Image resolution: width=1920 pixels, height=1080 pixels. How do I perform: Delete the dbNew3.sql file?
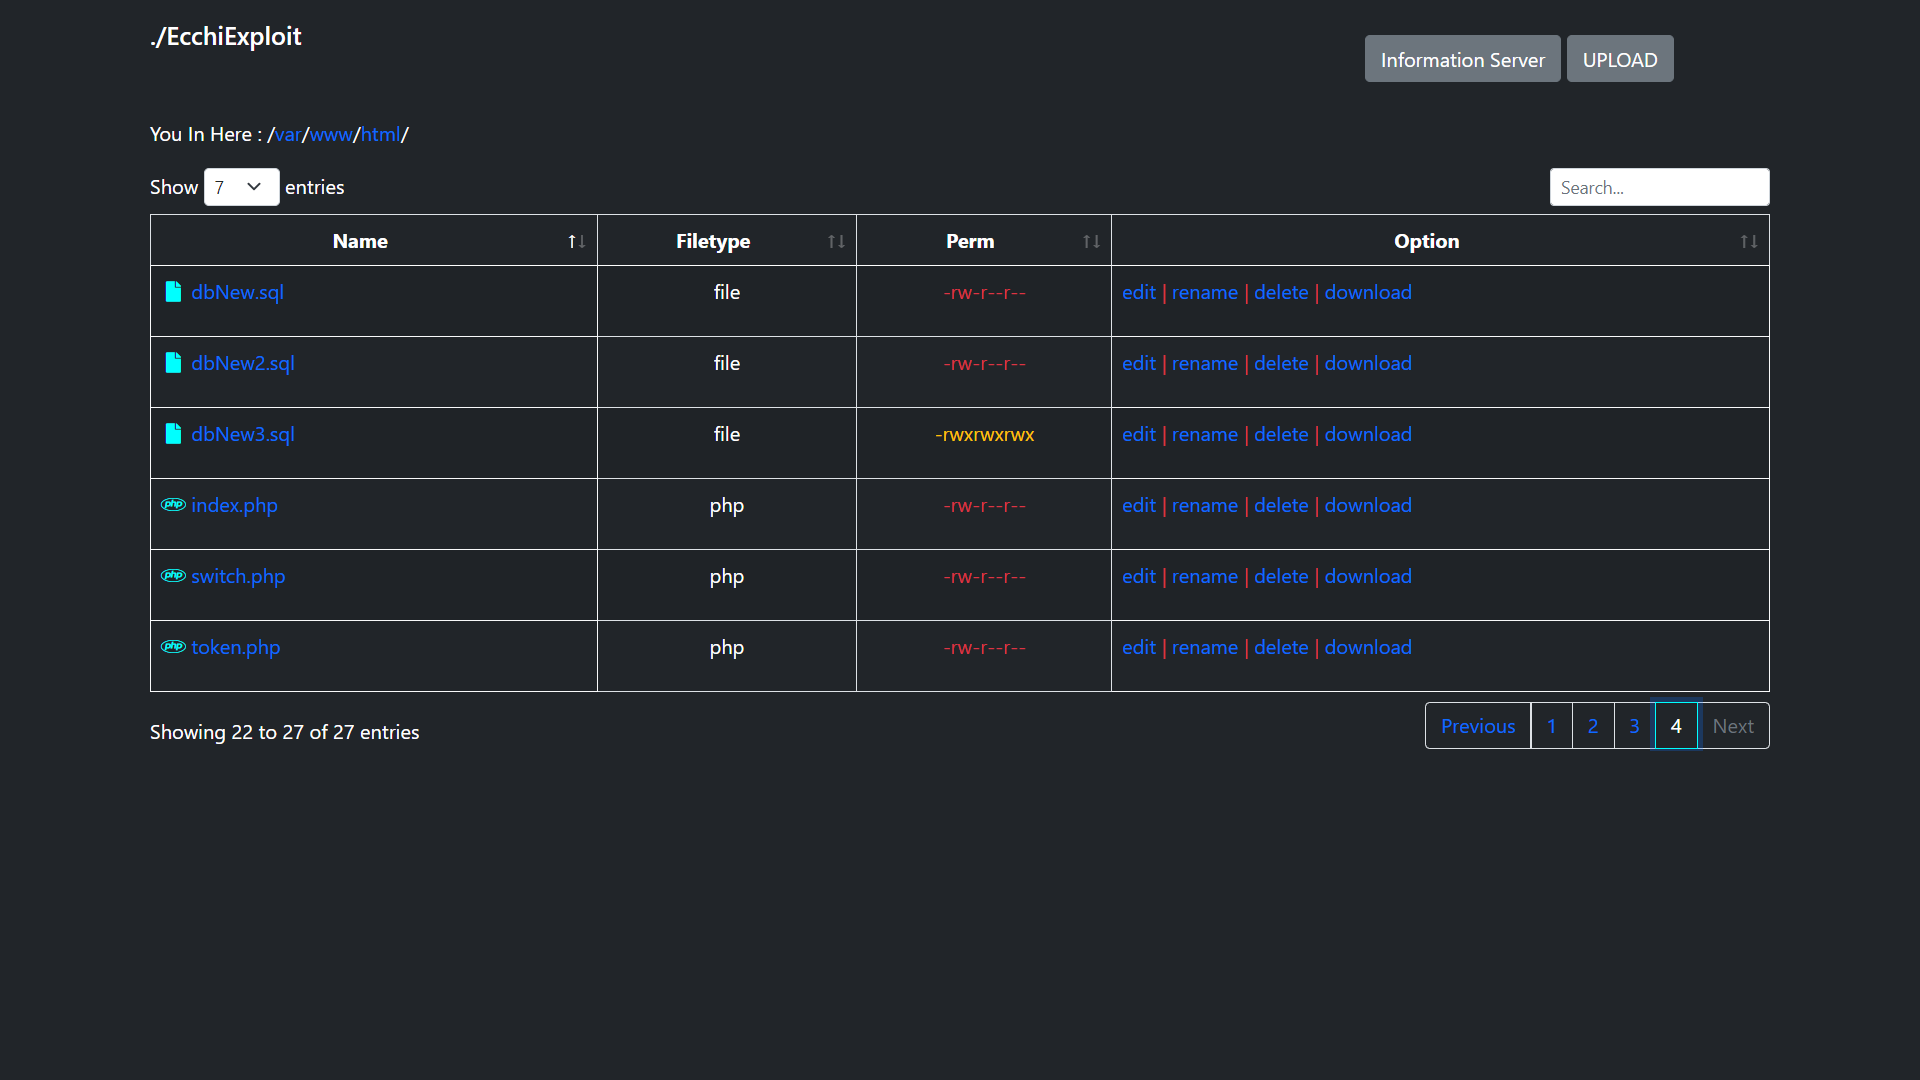coord(1281,434)
